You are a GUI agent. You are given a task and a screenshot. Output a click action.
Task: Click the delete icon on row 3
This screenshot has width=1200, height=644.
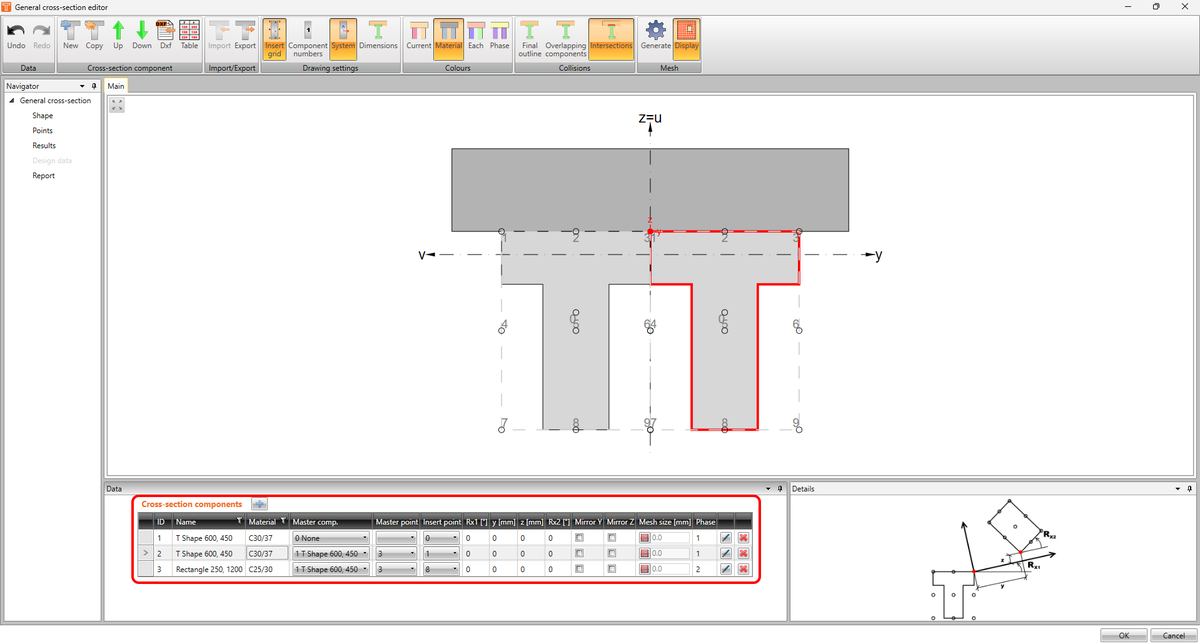click(x=742, y=568)
